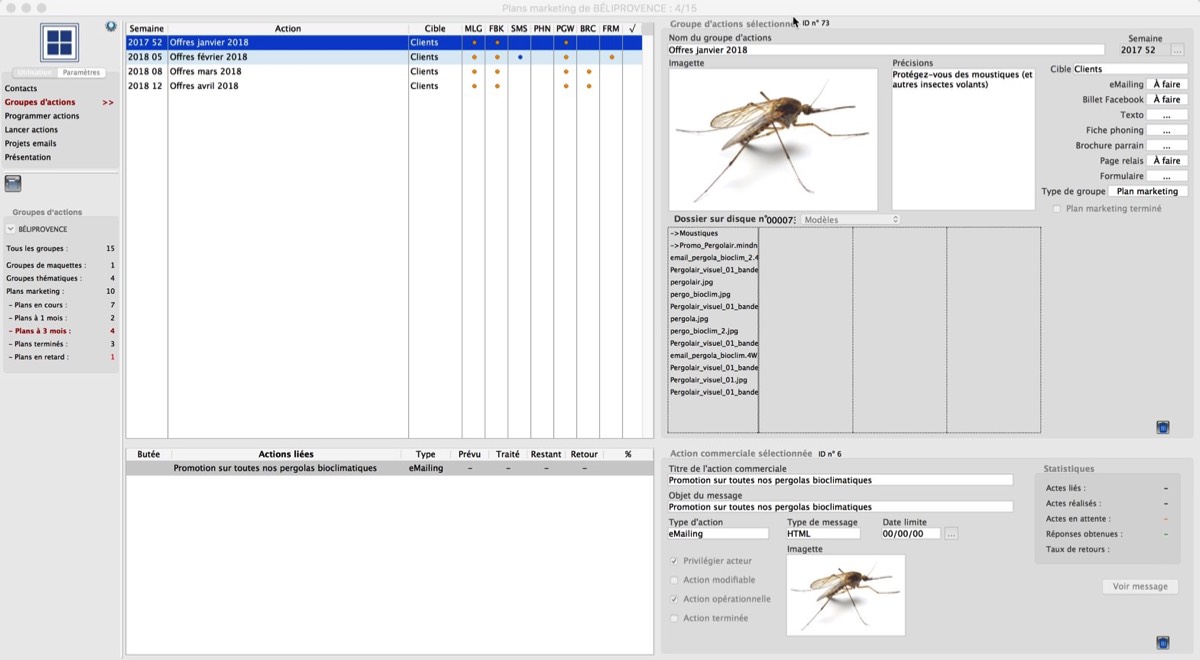Image resolution: width=1200 pixels, height=660 pixels.
Task: Check the Plan marketing terminé box
Action: (x=1057, y=209)
